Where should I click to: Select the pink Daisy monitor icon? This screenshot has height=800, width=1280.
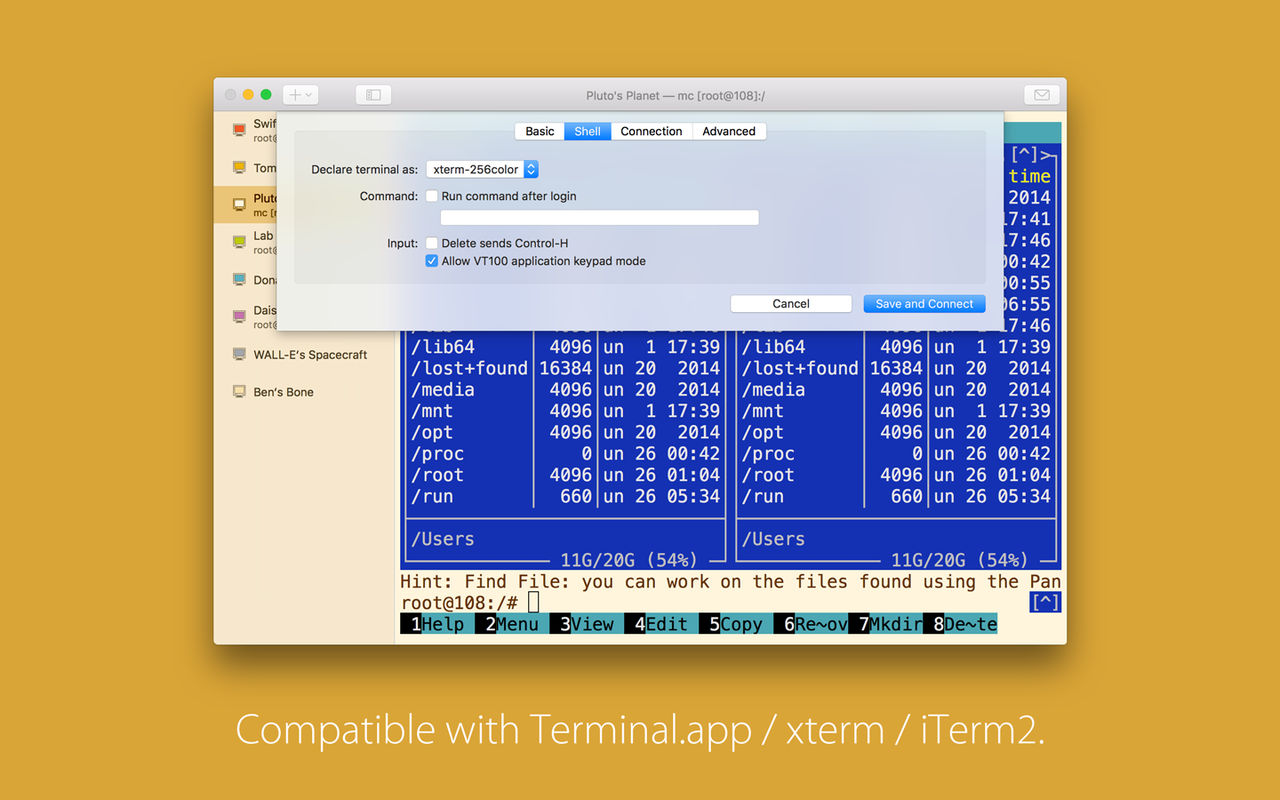[x=239, y=316]
